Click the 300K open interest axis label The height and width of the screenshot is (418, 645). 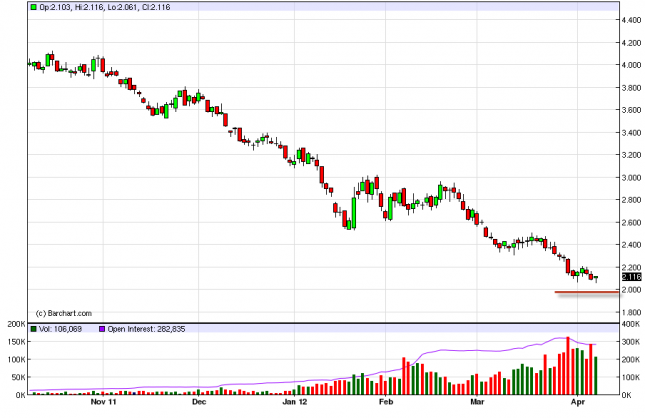[631, 342]
